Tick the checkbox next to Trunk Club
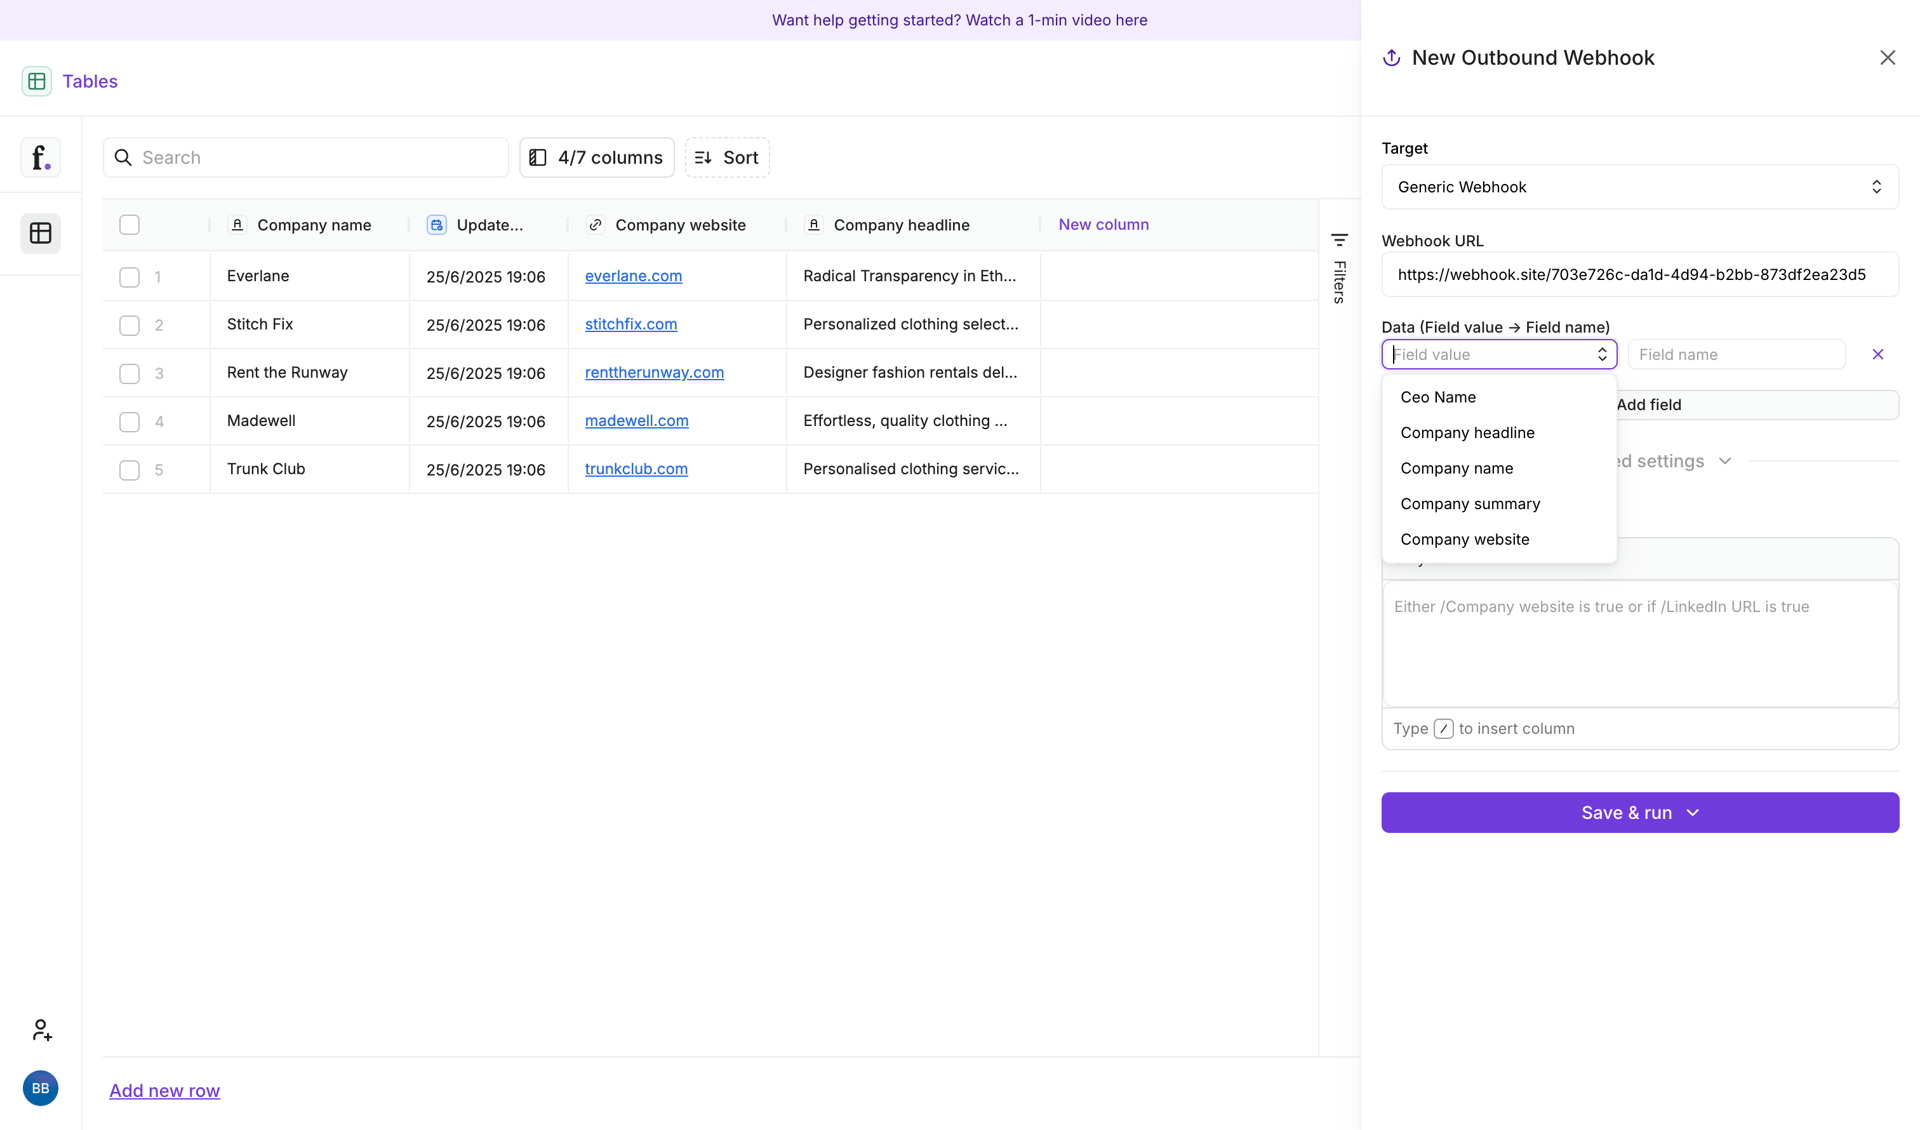Screen dimensions: 1920x1130 (129, 470)
